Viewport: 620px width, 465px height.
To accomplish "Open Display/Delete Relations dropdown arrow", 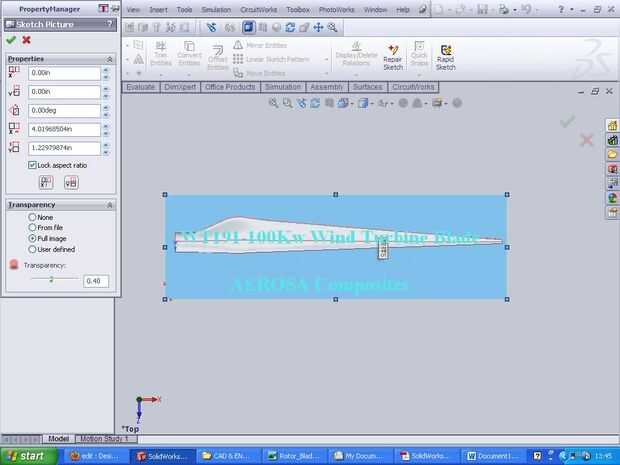I will tap(356, 75).
